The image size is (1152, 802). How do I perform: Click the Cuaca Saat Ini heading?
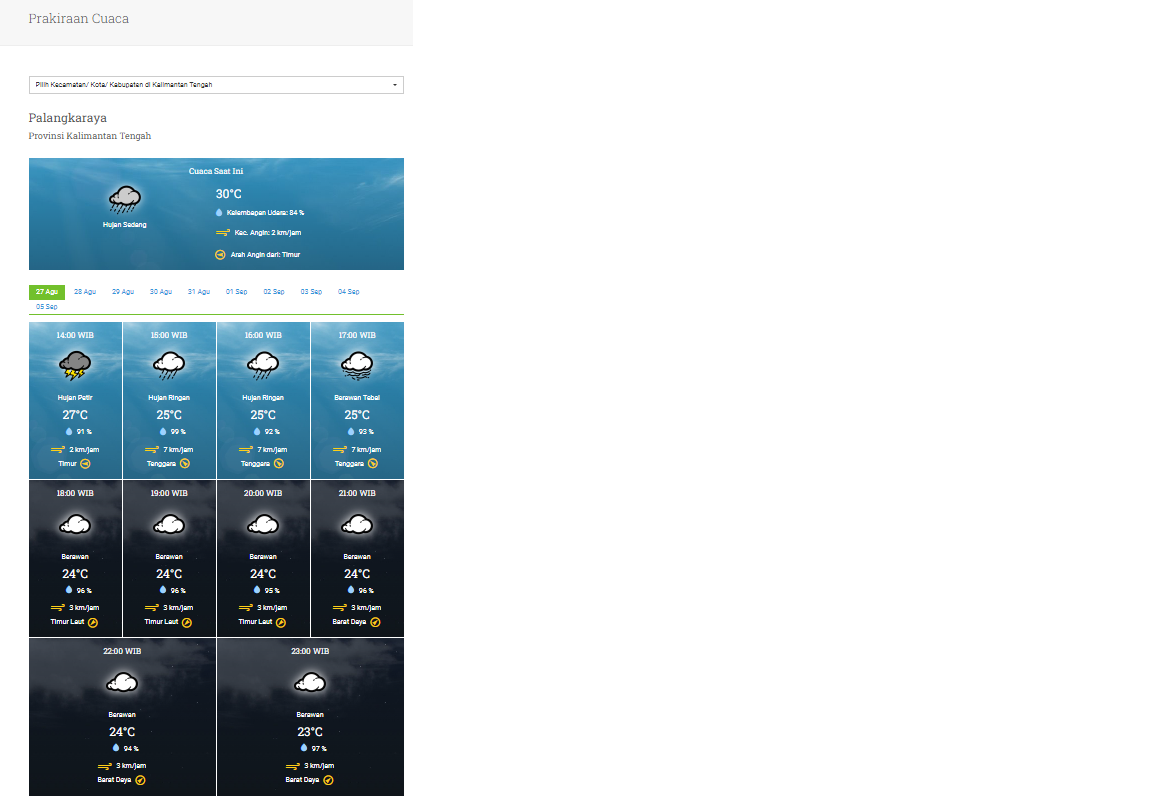click(216, 171)
